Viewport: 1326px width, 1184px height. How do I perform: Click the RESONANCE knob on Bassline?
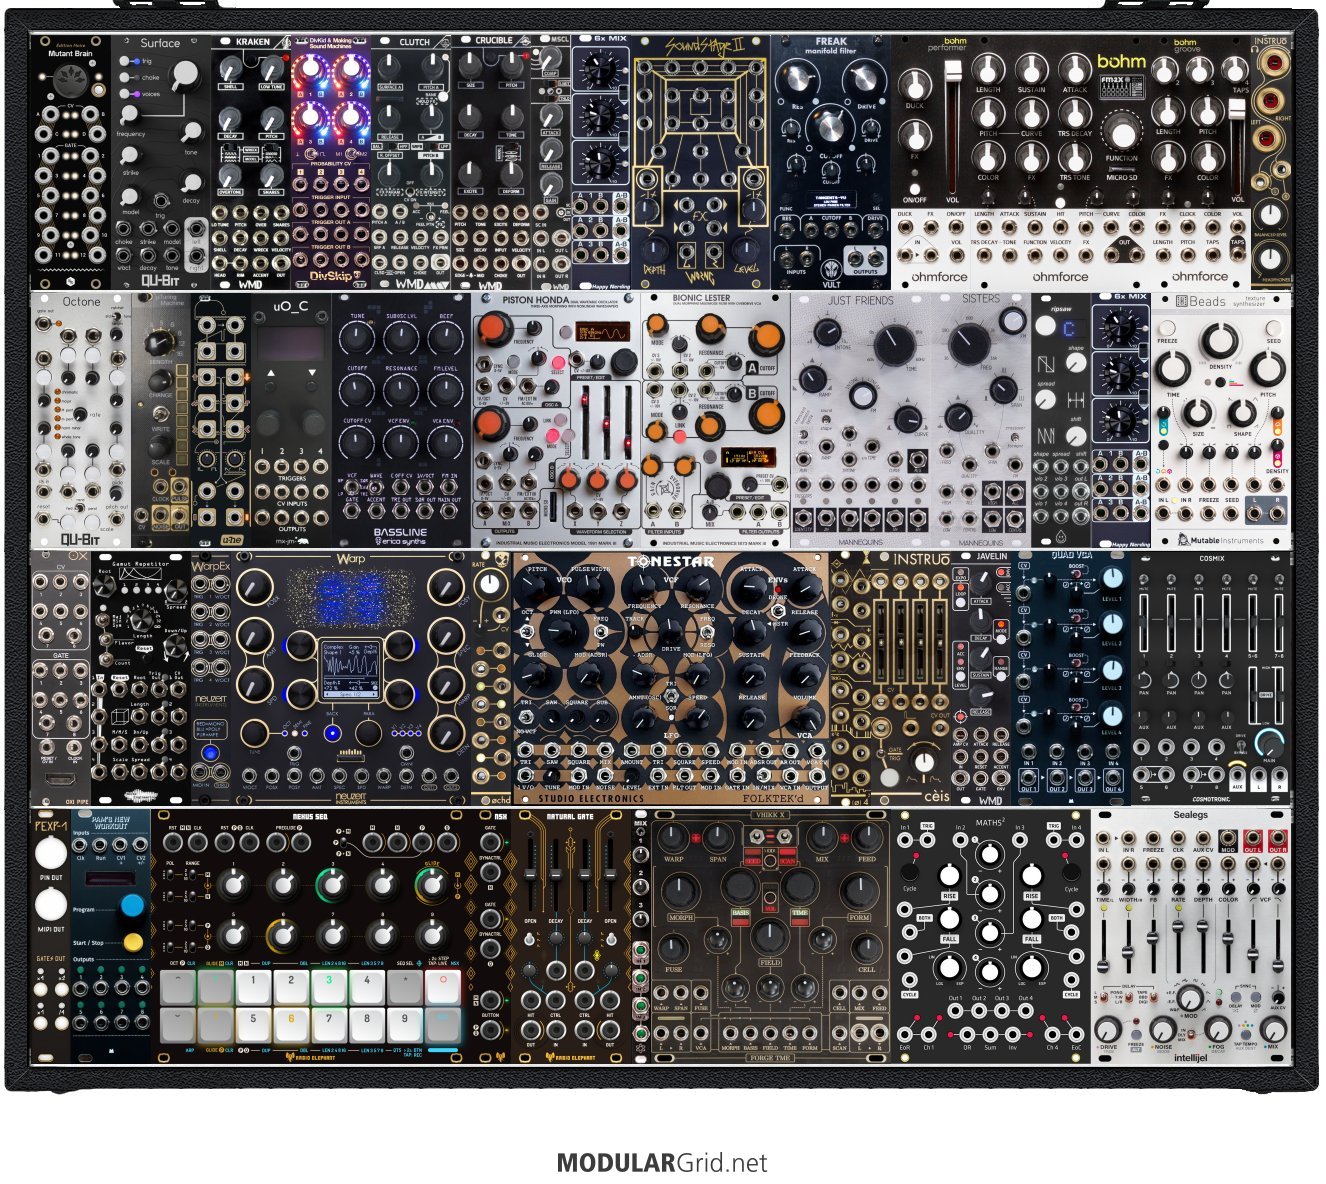click(x=401, y=391)
